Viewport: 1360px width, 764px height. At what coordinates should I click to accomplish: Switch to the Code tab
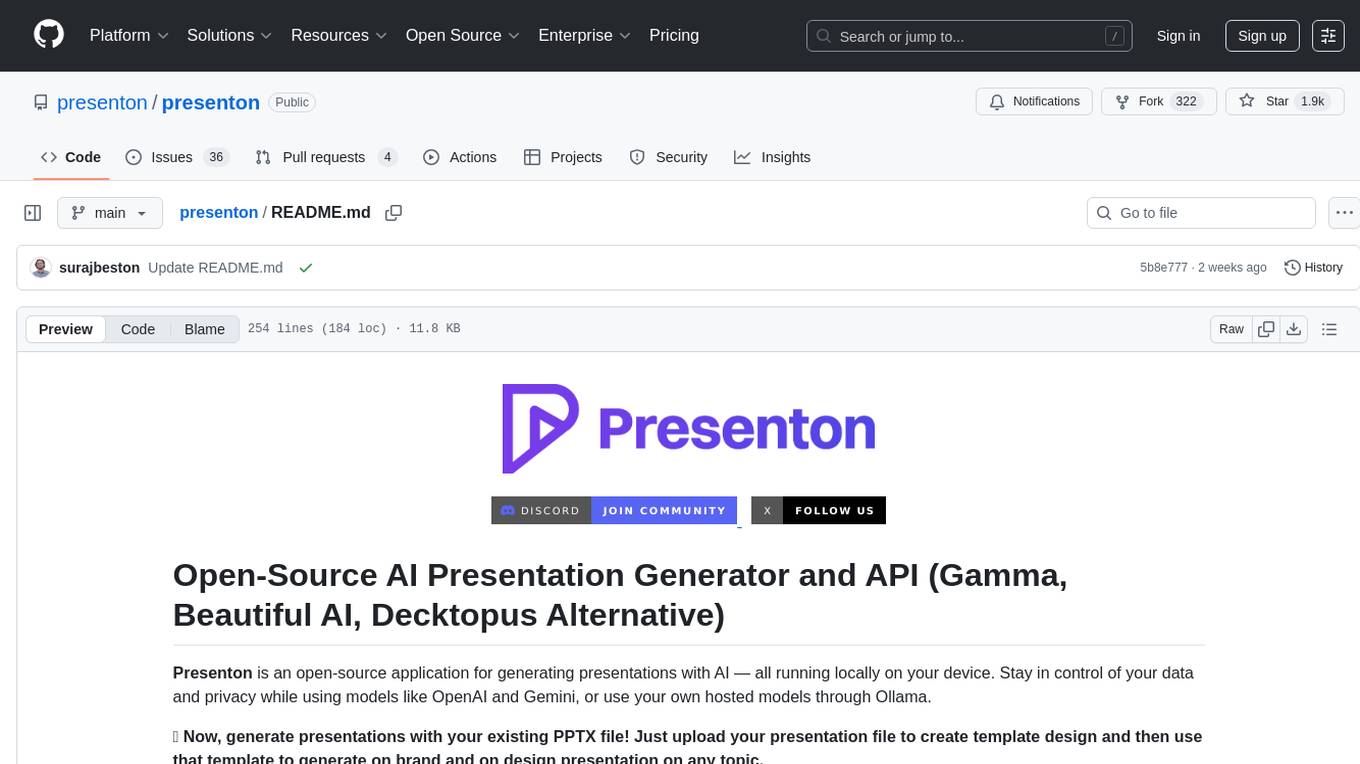click(x=71, y=157)
